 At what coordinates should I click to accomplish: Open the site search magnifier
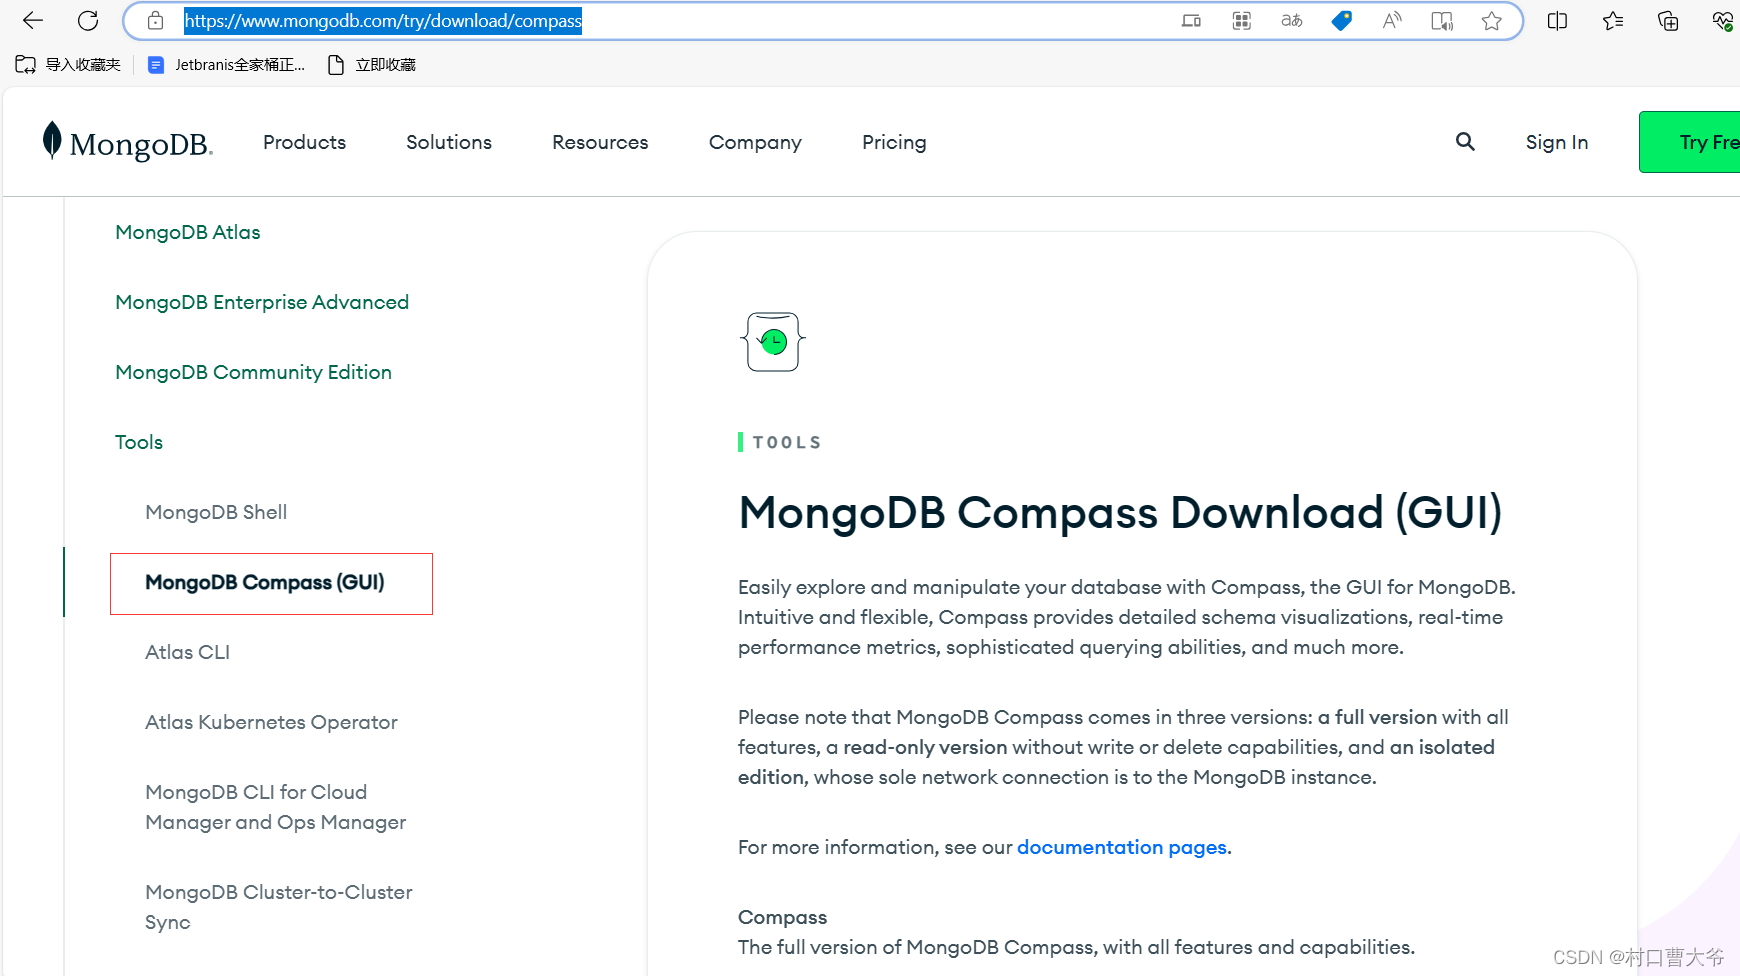[x=1464, y=141]
